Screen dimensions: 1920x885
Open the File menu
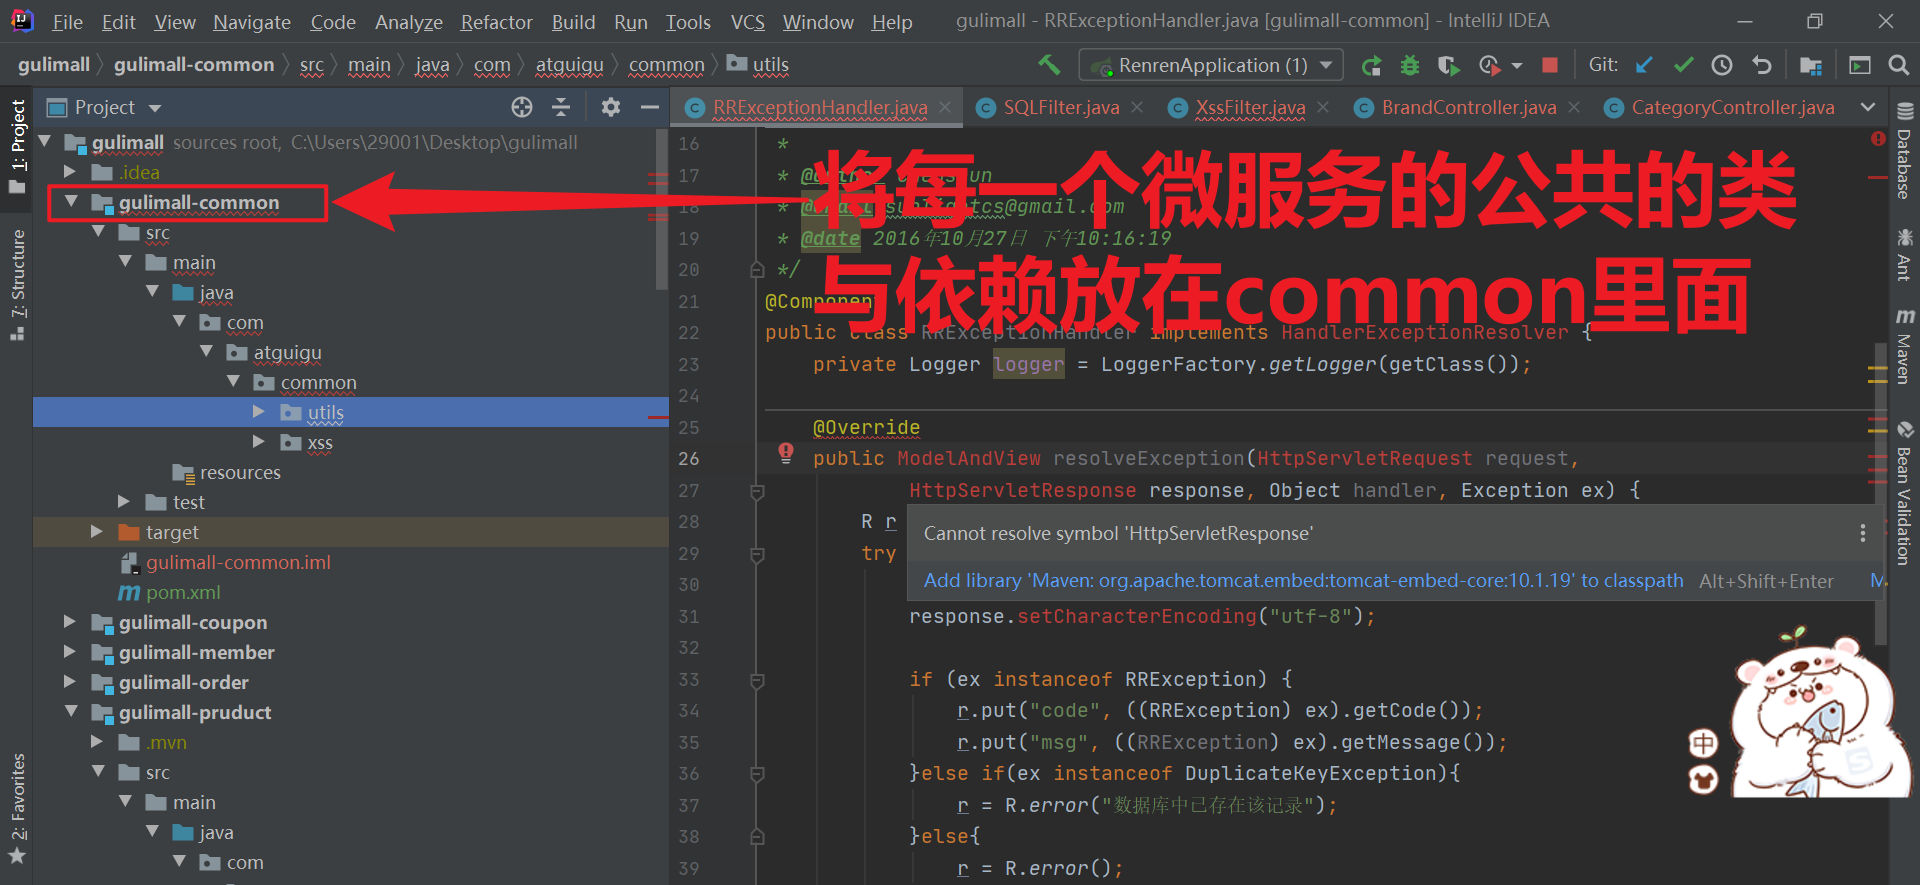pyautogui.click(x=67, y=22)
